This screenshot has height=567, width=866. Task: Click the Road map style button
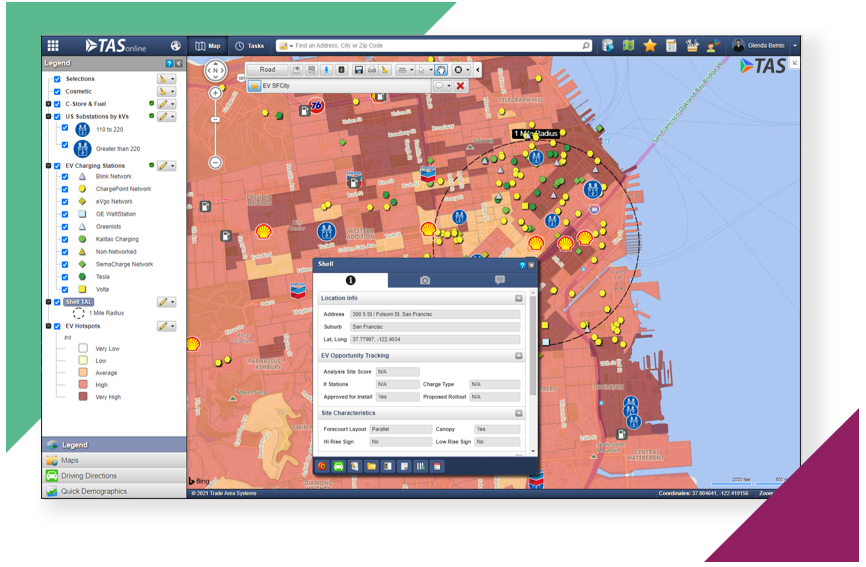point(267,70)
